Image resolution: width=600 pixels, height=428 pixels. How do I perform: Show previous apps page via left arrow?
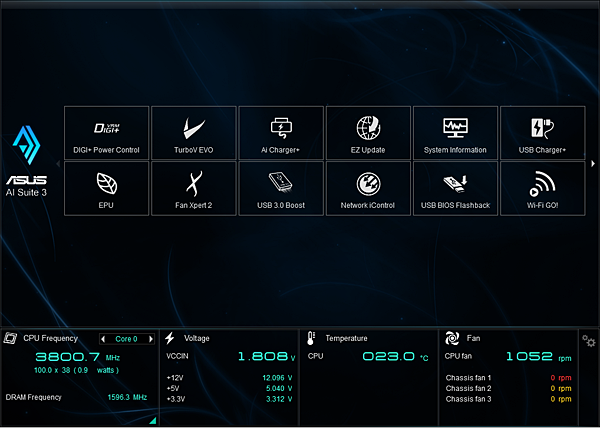point(58,163)
